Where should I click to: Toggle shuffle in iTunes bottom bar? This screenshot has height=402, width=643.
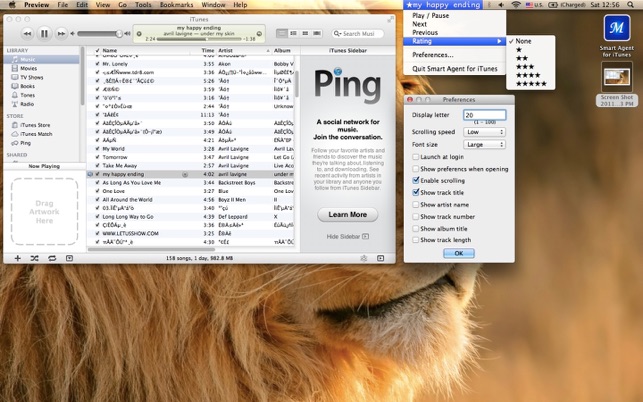point(34,258)
